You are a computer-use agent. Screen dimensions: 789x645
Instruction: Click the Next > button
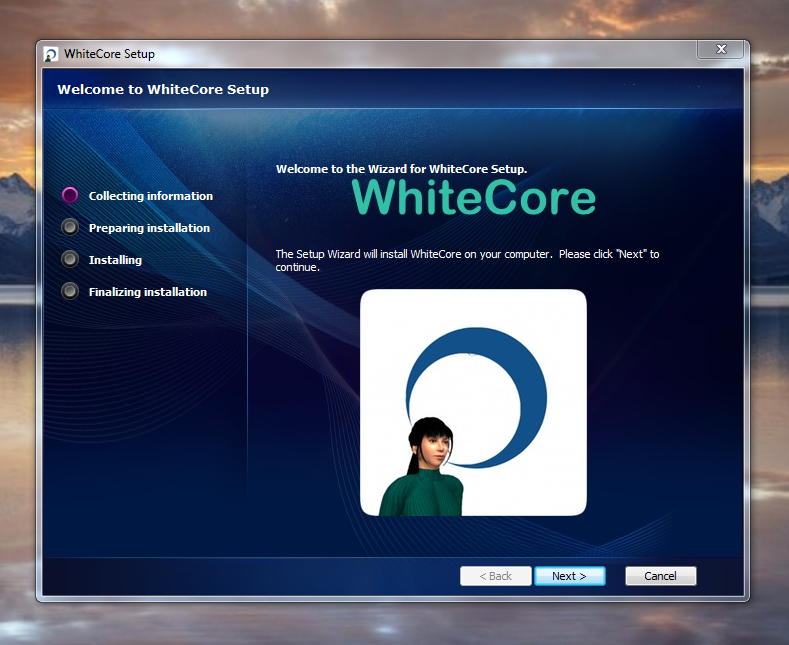click(570, 576)
